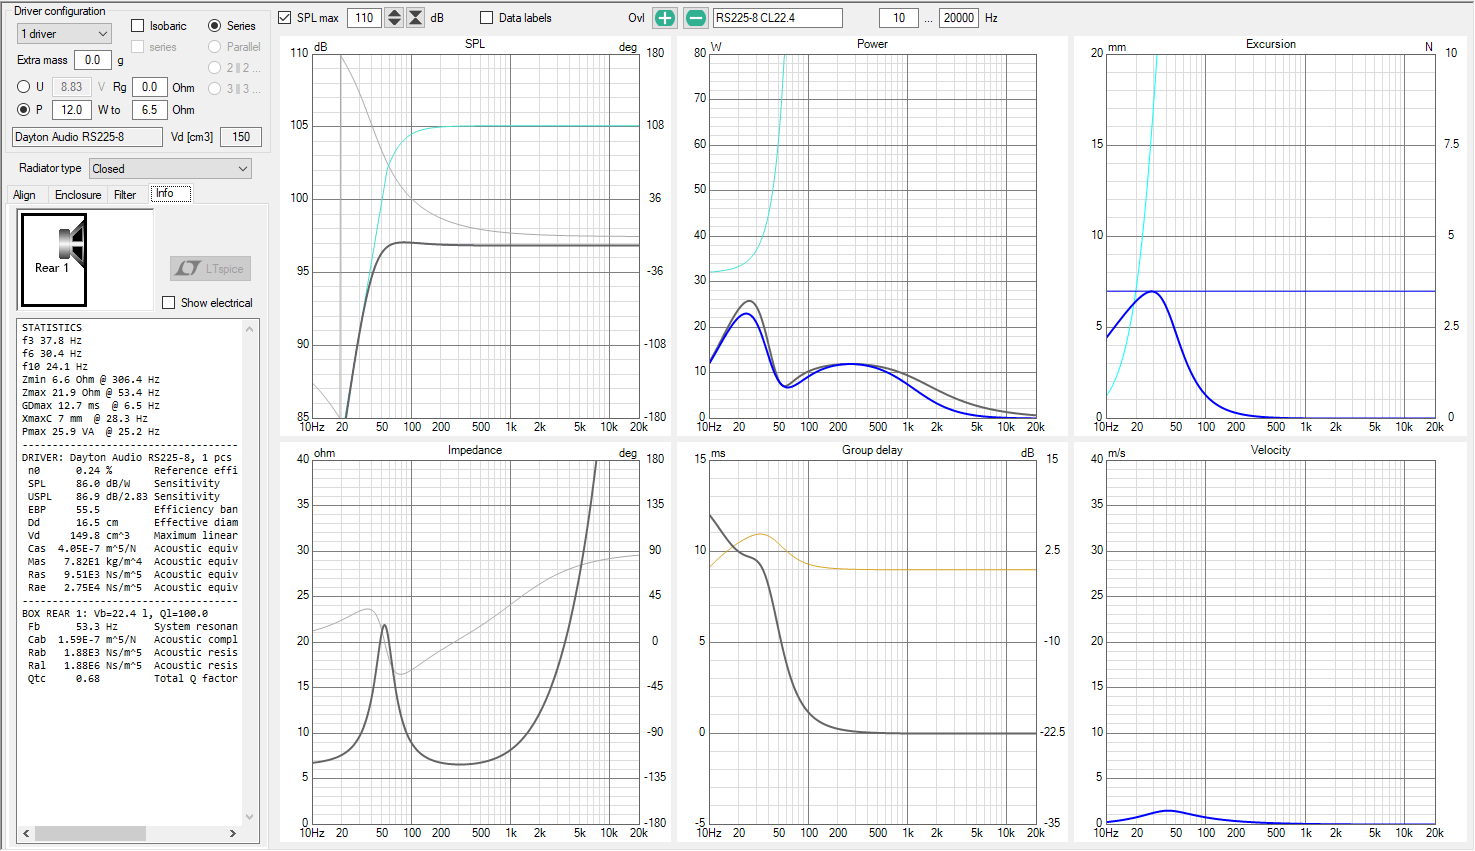Screen dimensions: 1475x851
Task: Click scroll-left arrow under statistics text
Action: pyautogui.click(x=27, y=833)
